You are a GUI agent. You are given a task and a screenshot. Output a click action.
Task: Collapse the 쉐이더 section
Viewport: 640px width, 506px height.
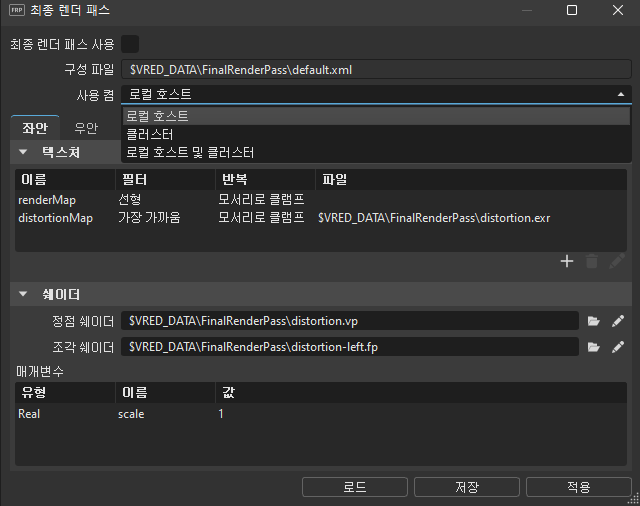(x=23, y=294)
